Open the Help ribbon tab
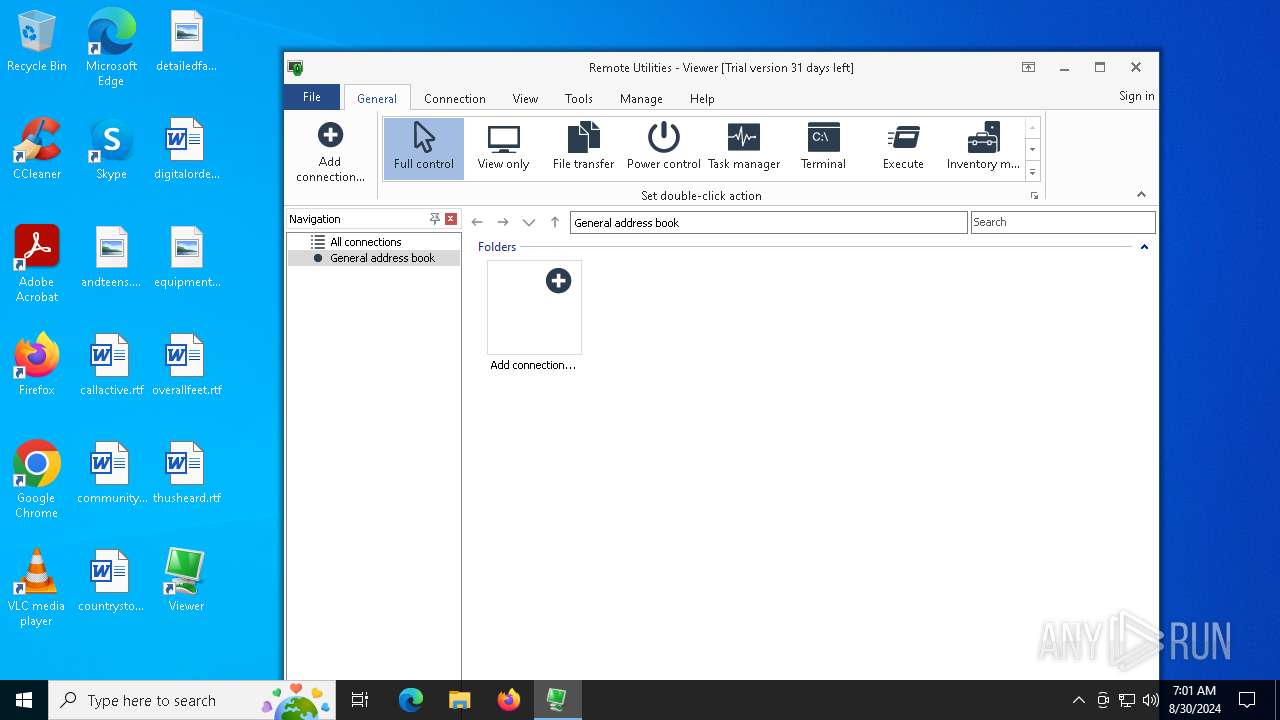1280x720 pixels. 702,98
